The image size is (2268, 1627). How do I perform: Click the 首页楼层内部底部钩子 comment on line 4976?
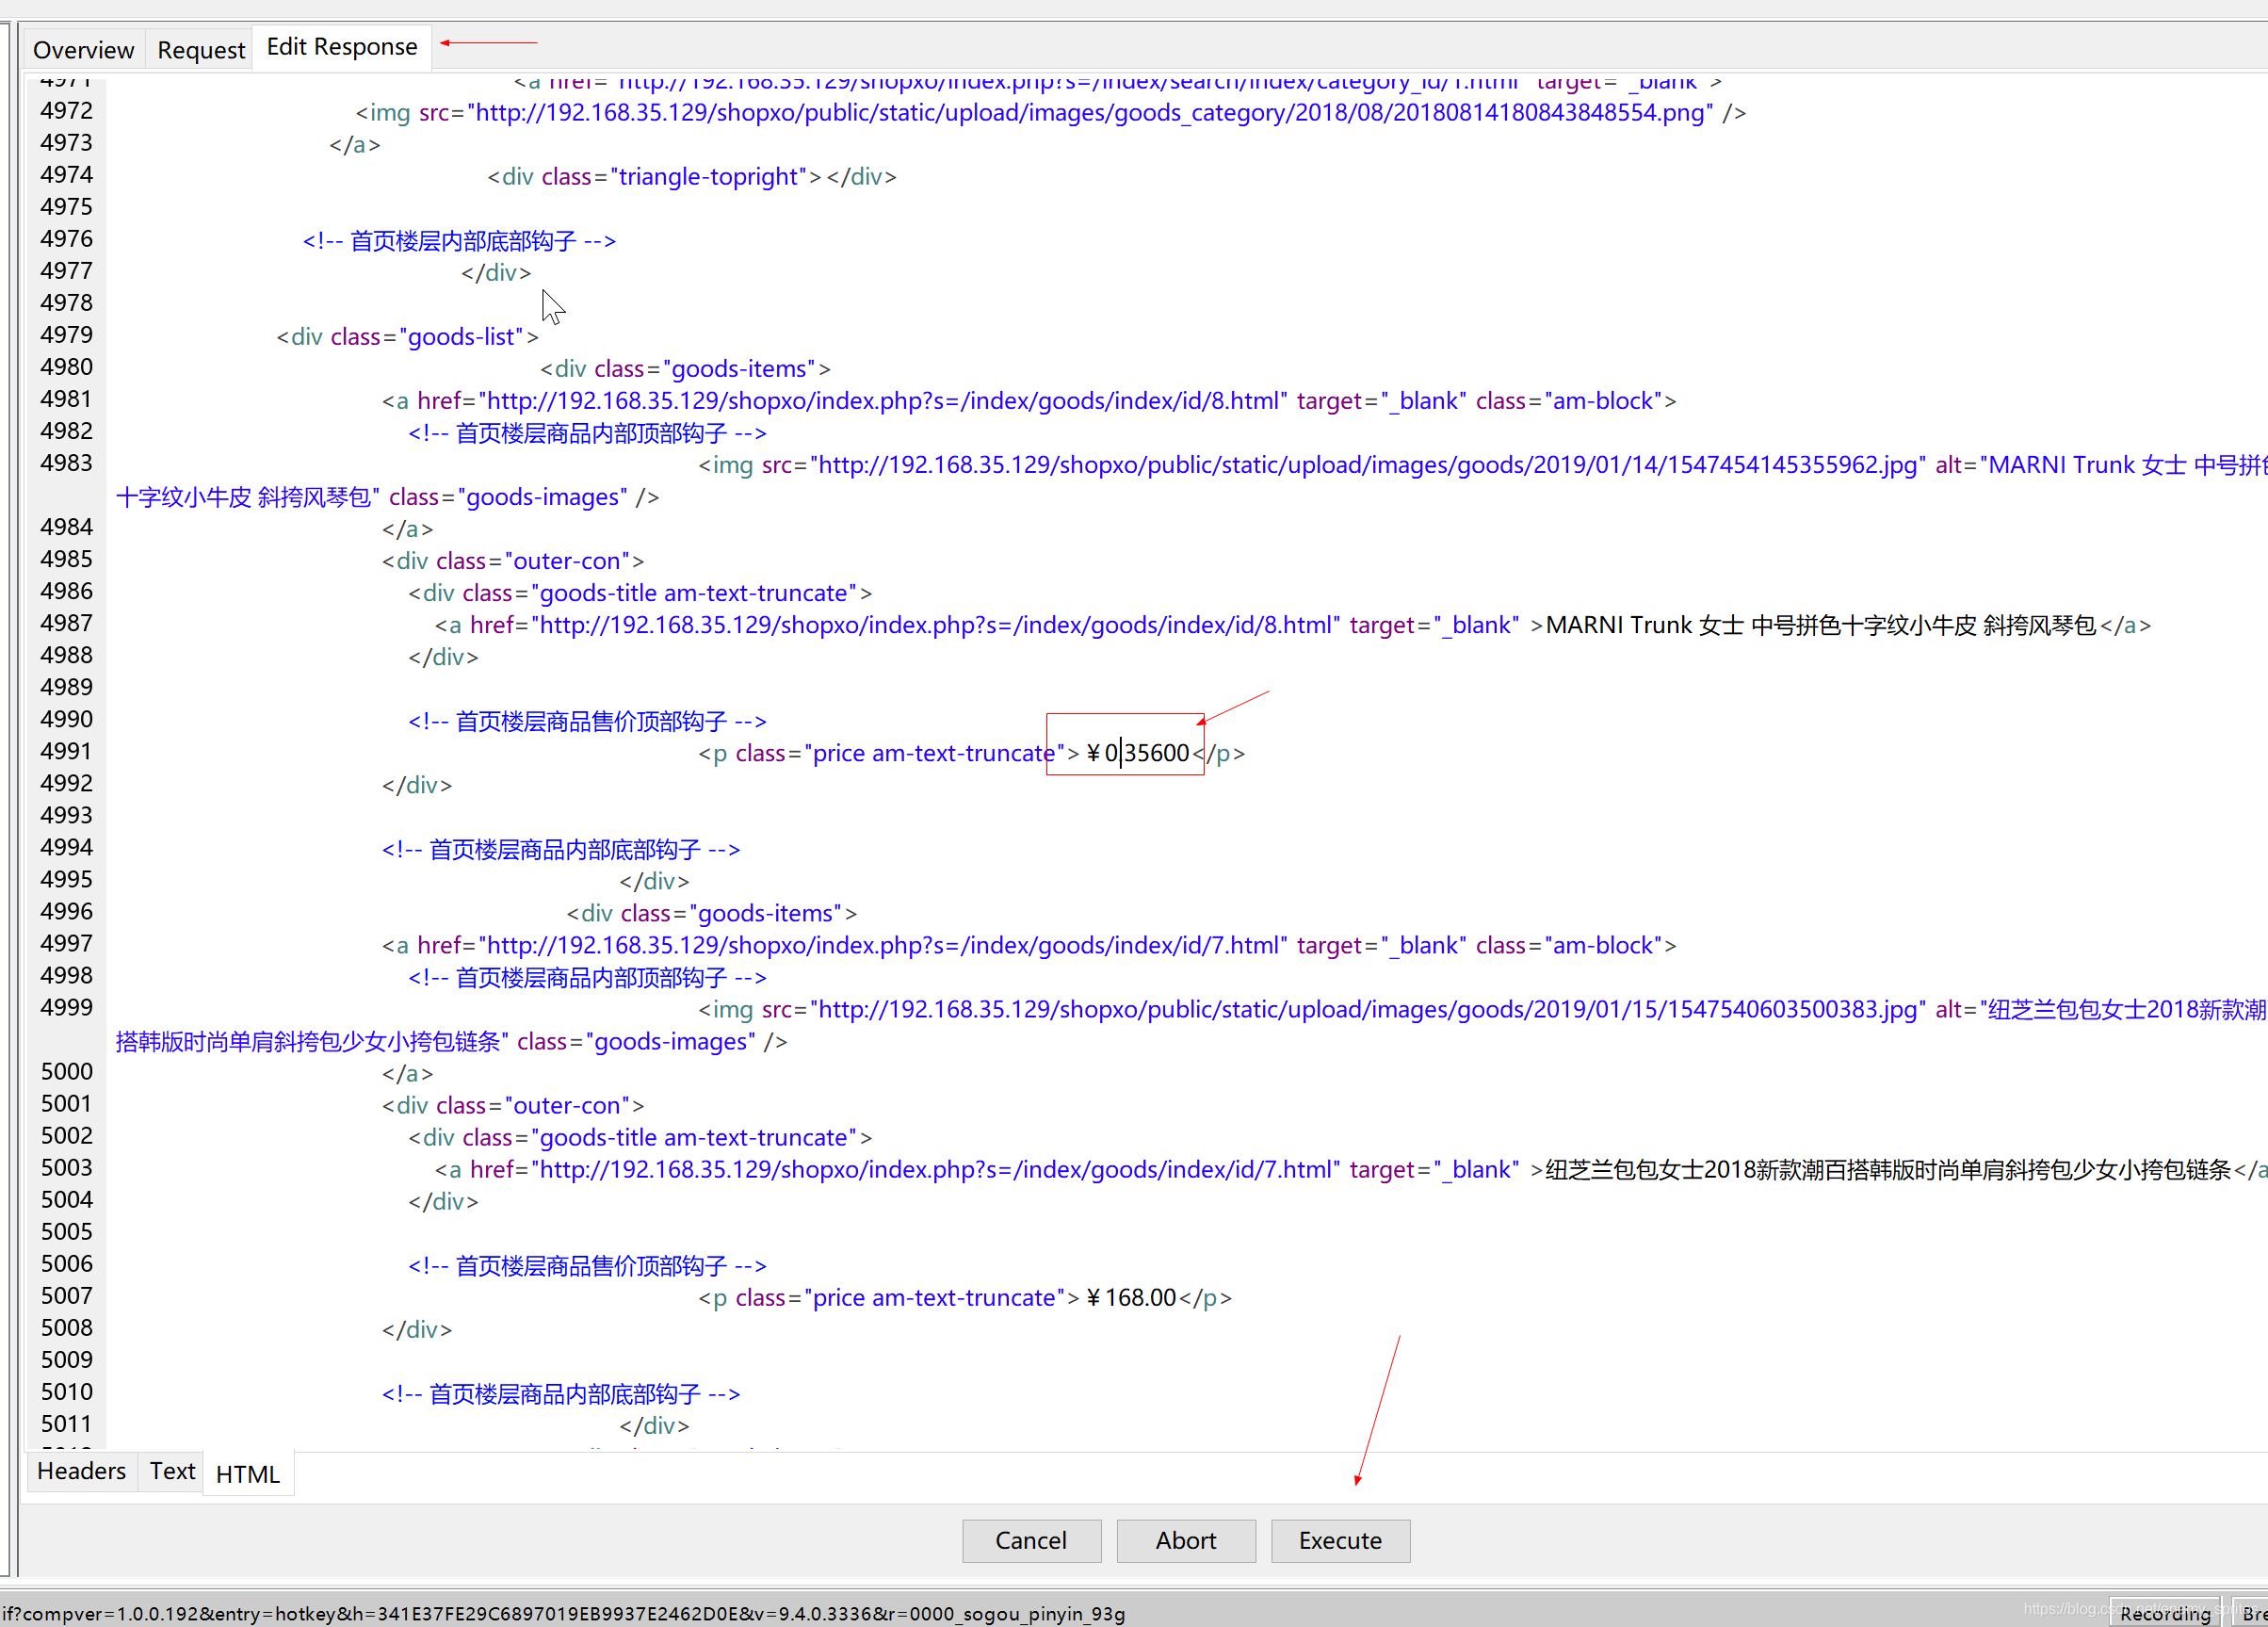[x=460, y=241]
